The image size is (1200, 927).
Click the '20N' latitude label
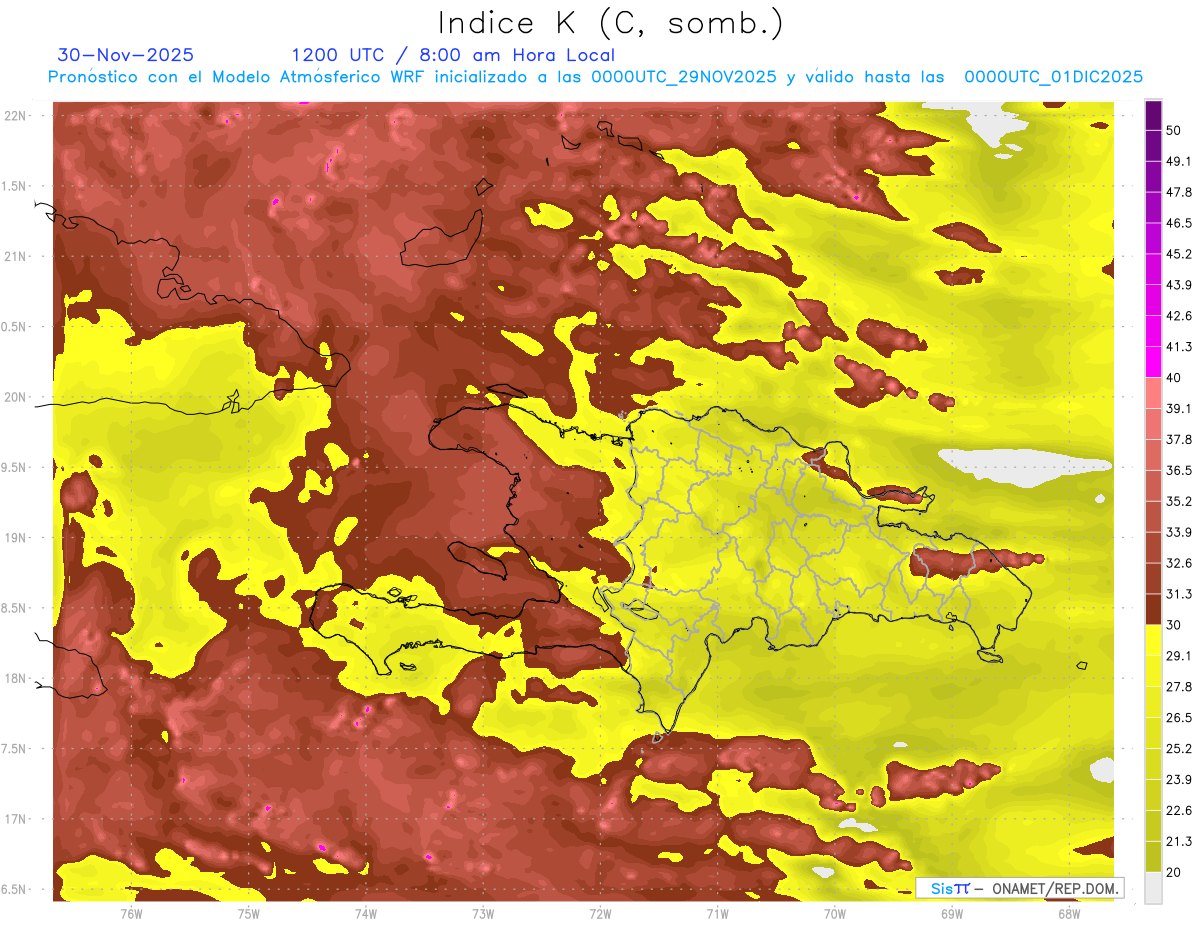pos(15,397)
